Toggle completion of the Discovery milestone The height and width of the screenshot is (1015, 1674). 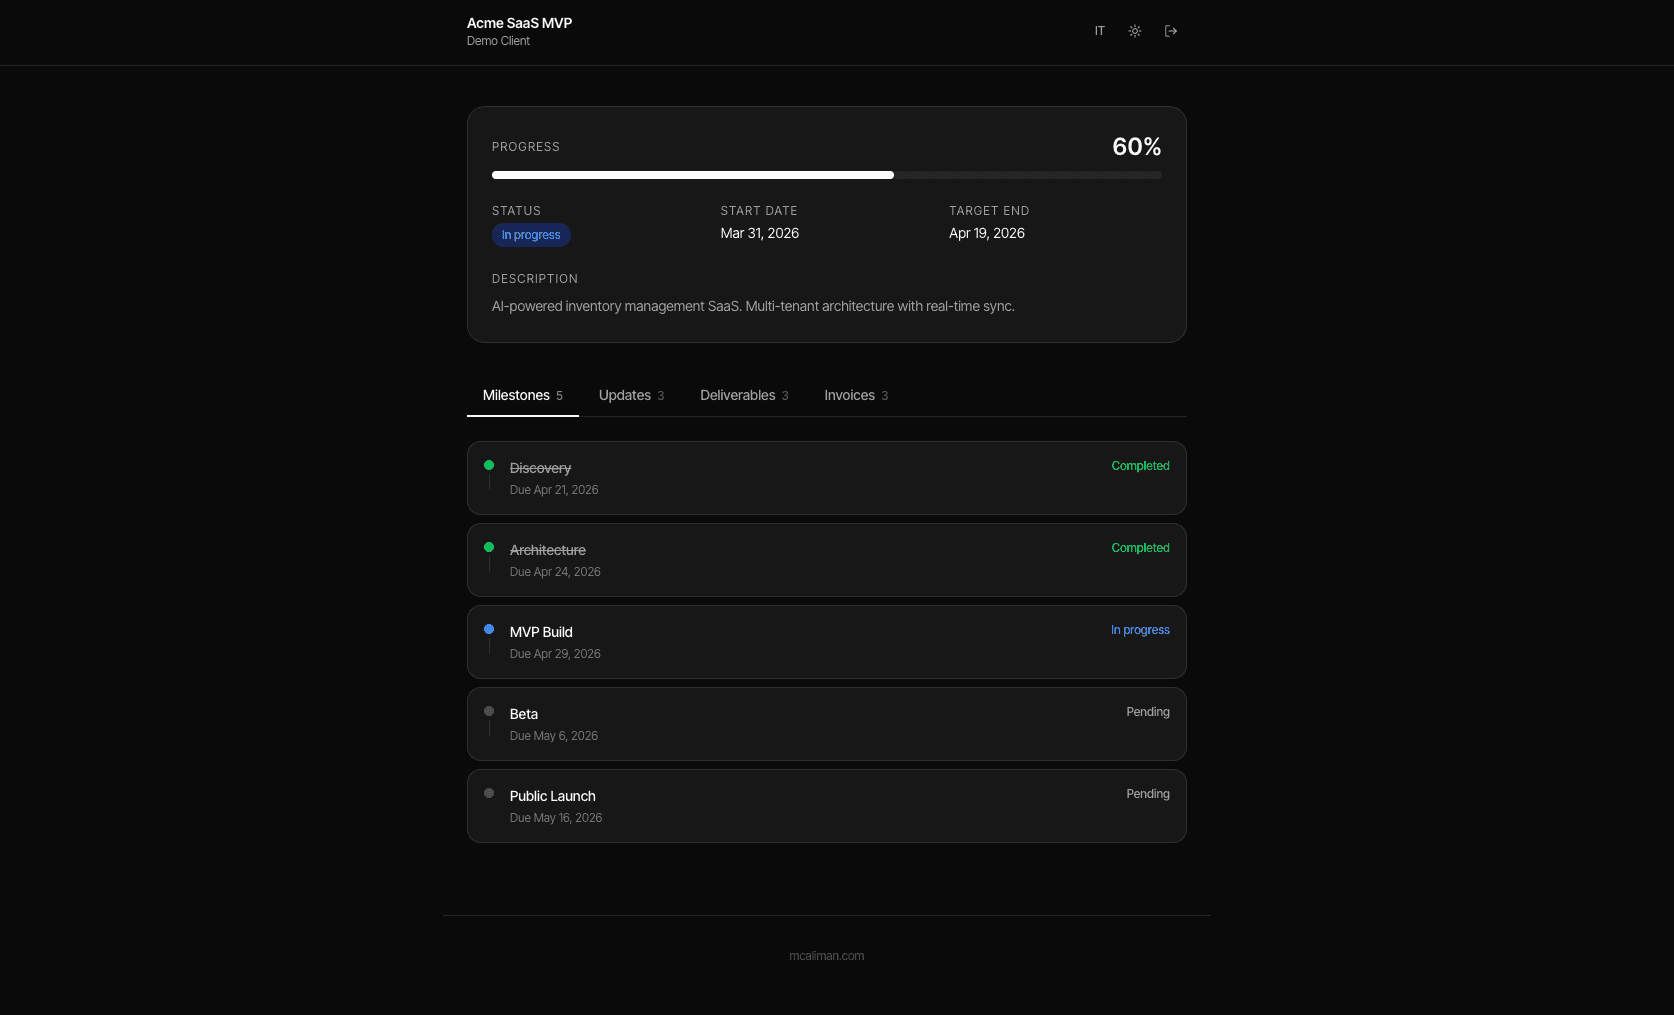click(826, 477)
